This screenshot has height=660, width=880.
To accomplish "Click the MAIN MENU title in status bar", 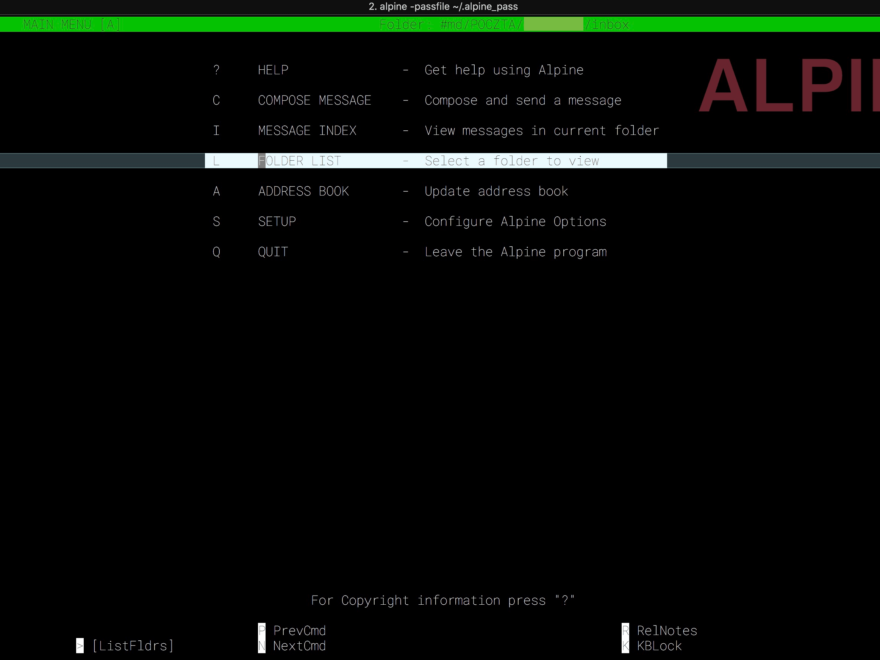I will point(71,25).
